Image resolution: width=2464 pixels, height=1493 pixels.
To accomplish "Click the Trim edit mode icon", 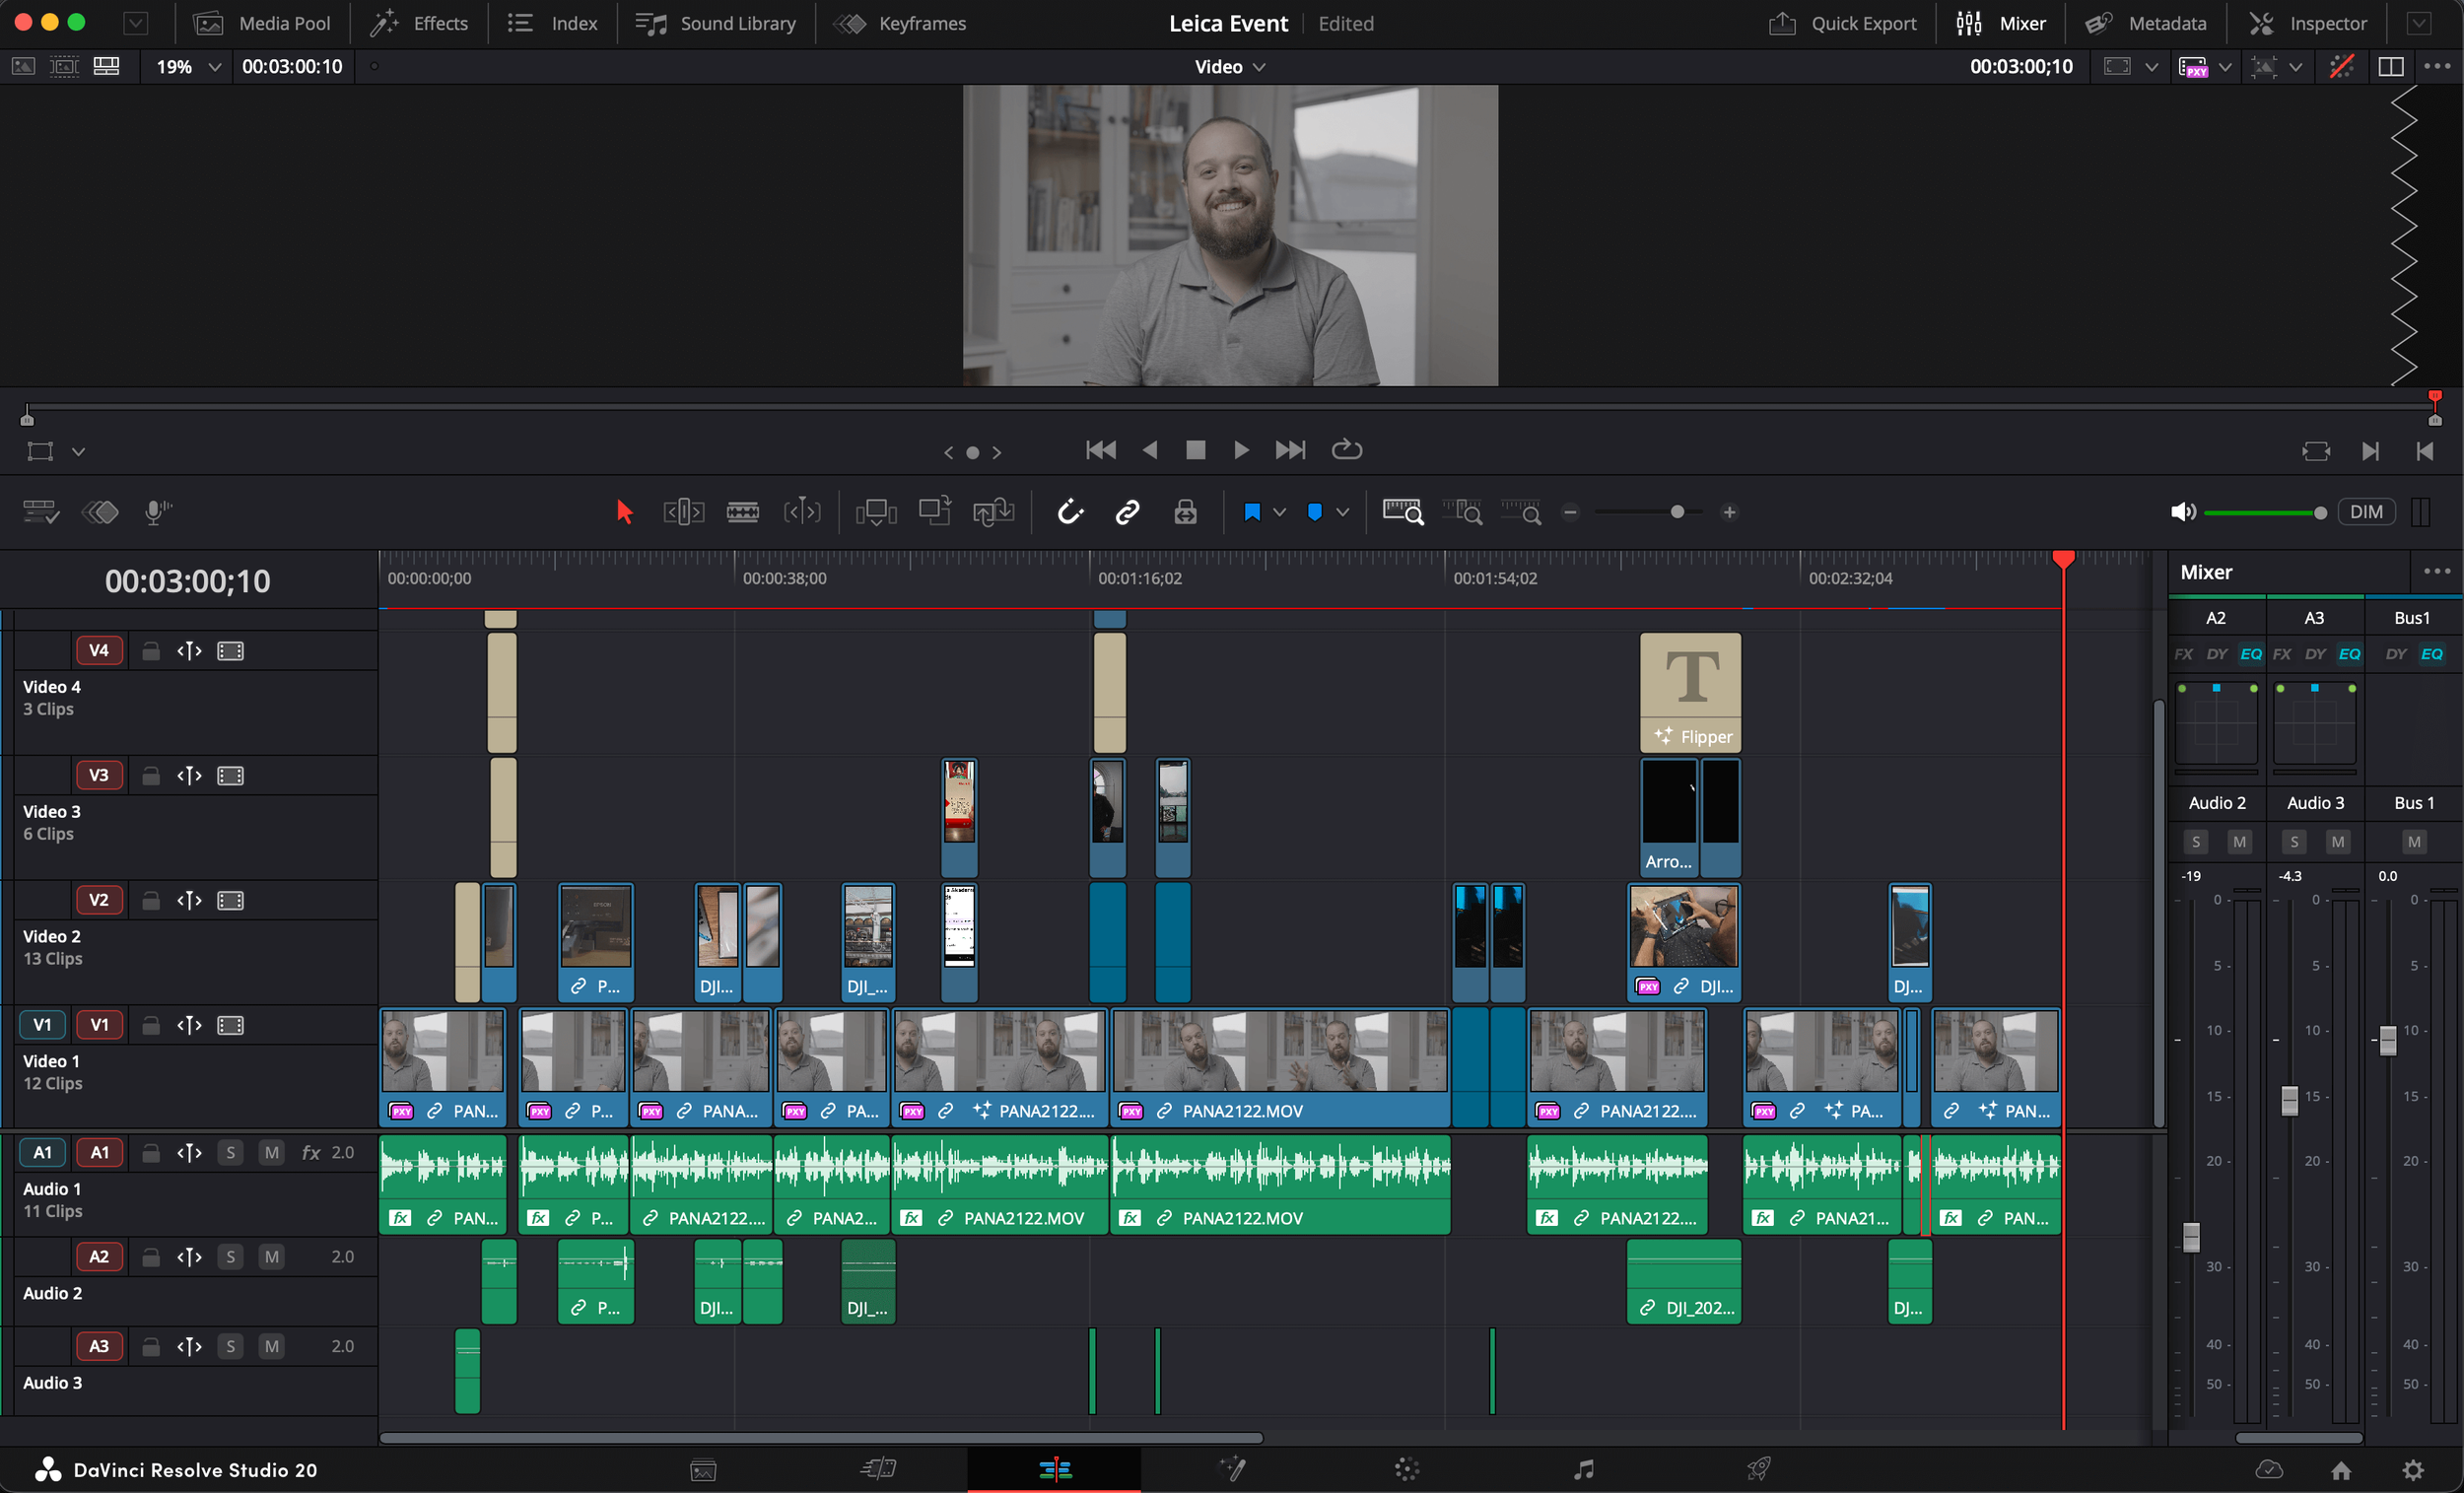I will pos(684,512).
